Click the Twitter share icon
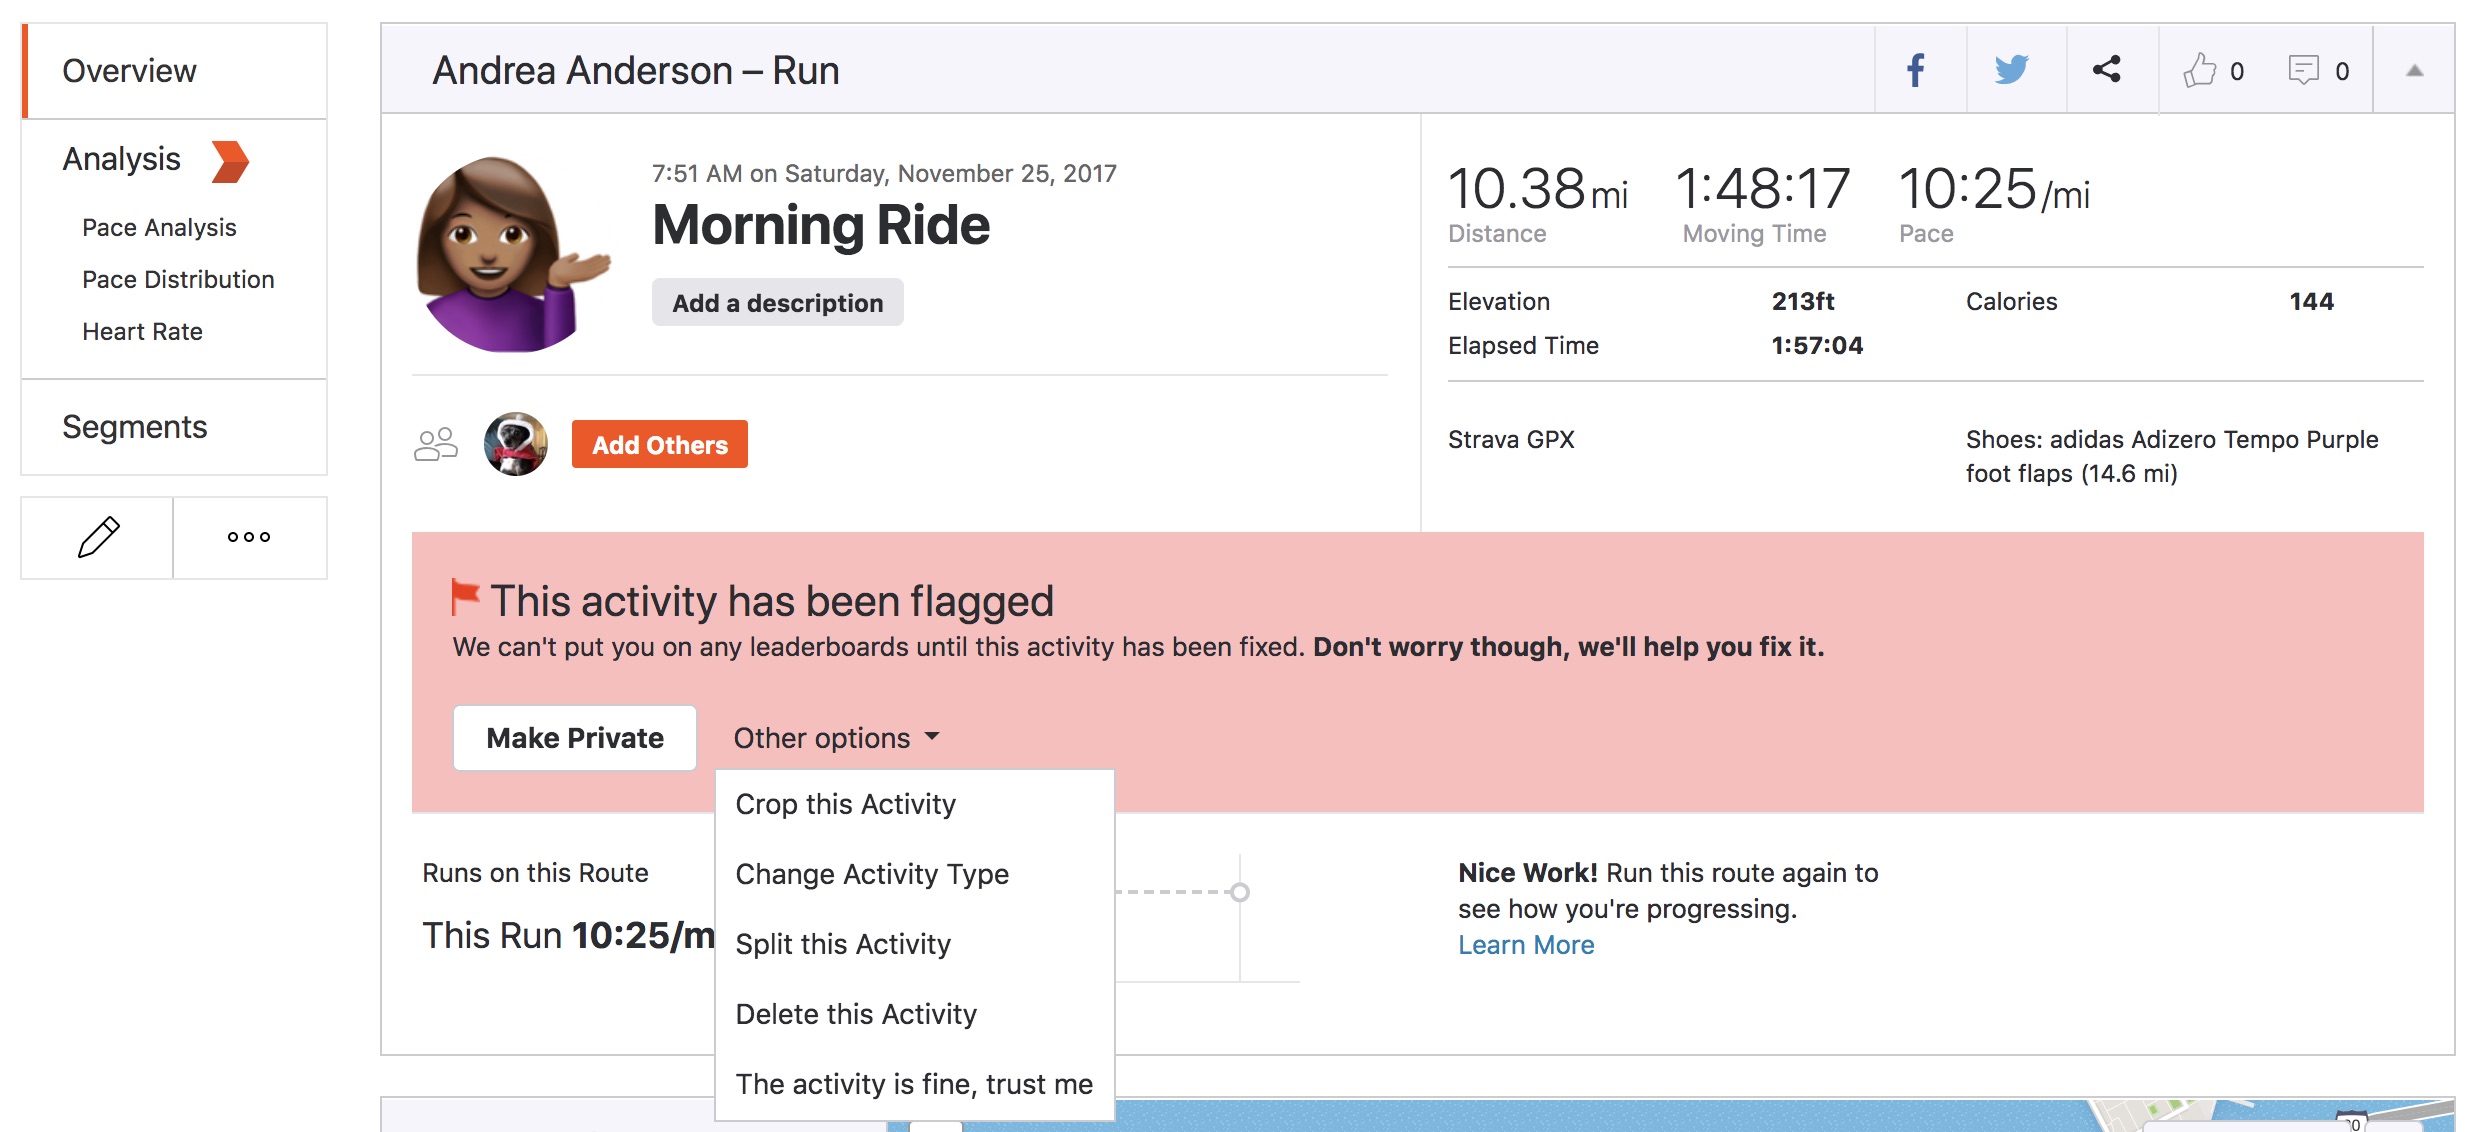Screen dimensions: 2490x1132 (2010, 67)
